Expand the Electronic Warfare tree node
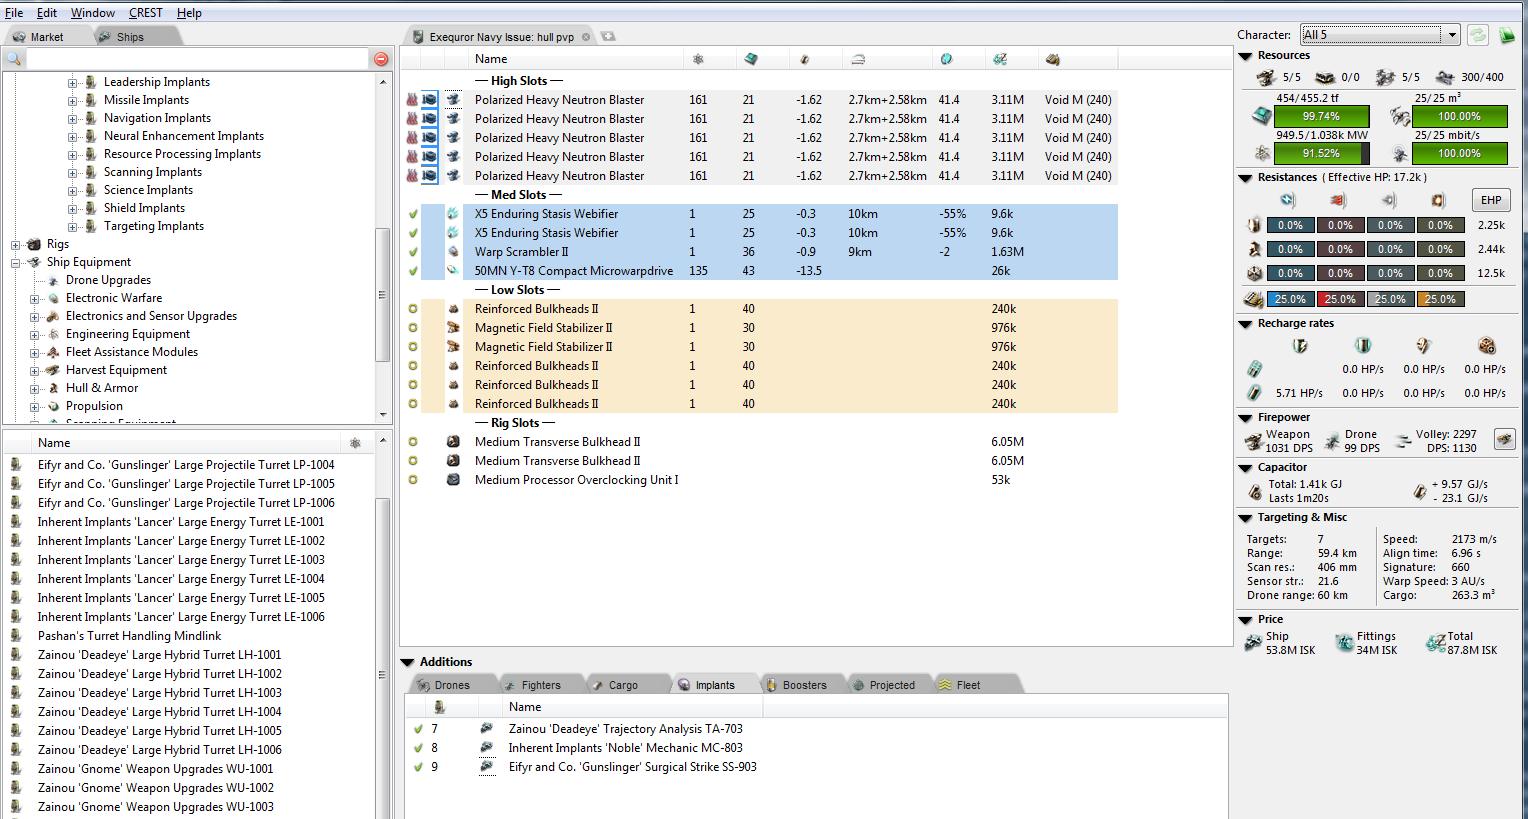 [35, 299]
